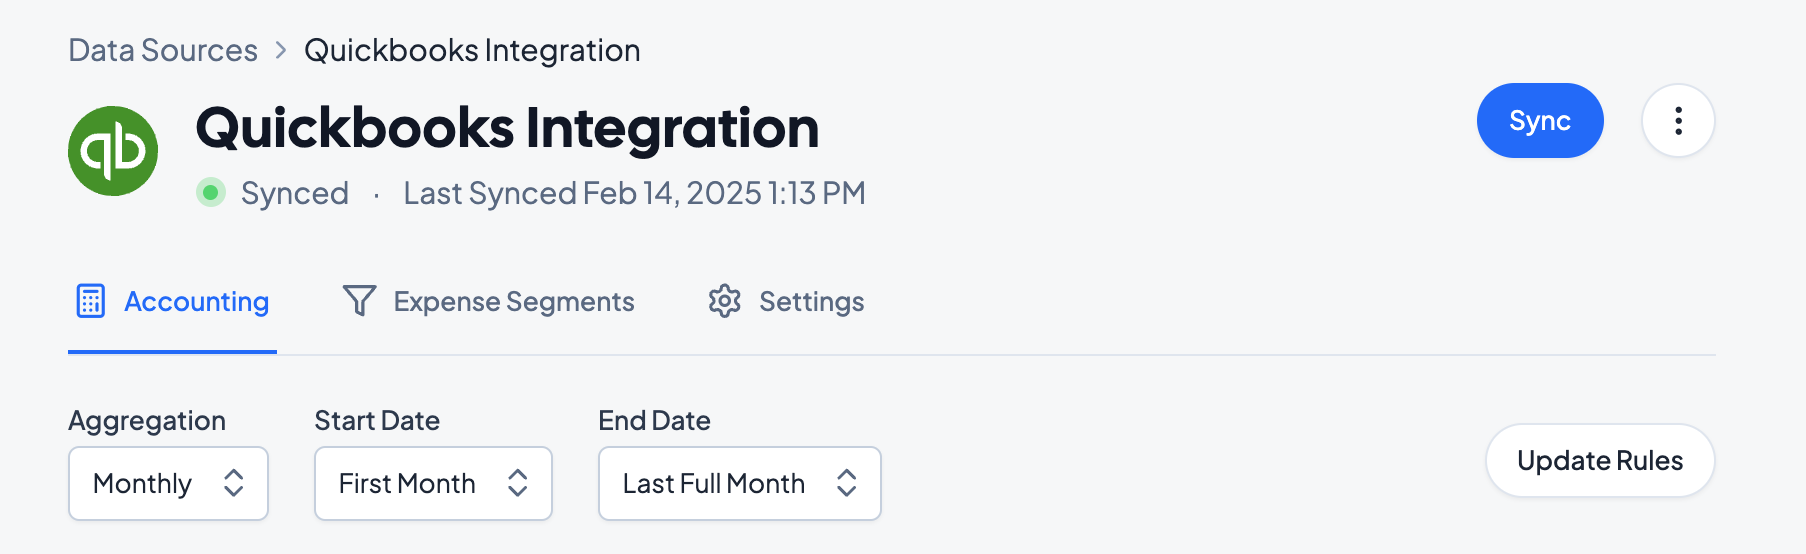Image resolution: width=1806 pixels, height=554 pixels.
Task: Open the Expense Segments tab
Action: (513, 302)
